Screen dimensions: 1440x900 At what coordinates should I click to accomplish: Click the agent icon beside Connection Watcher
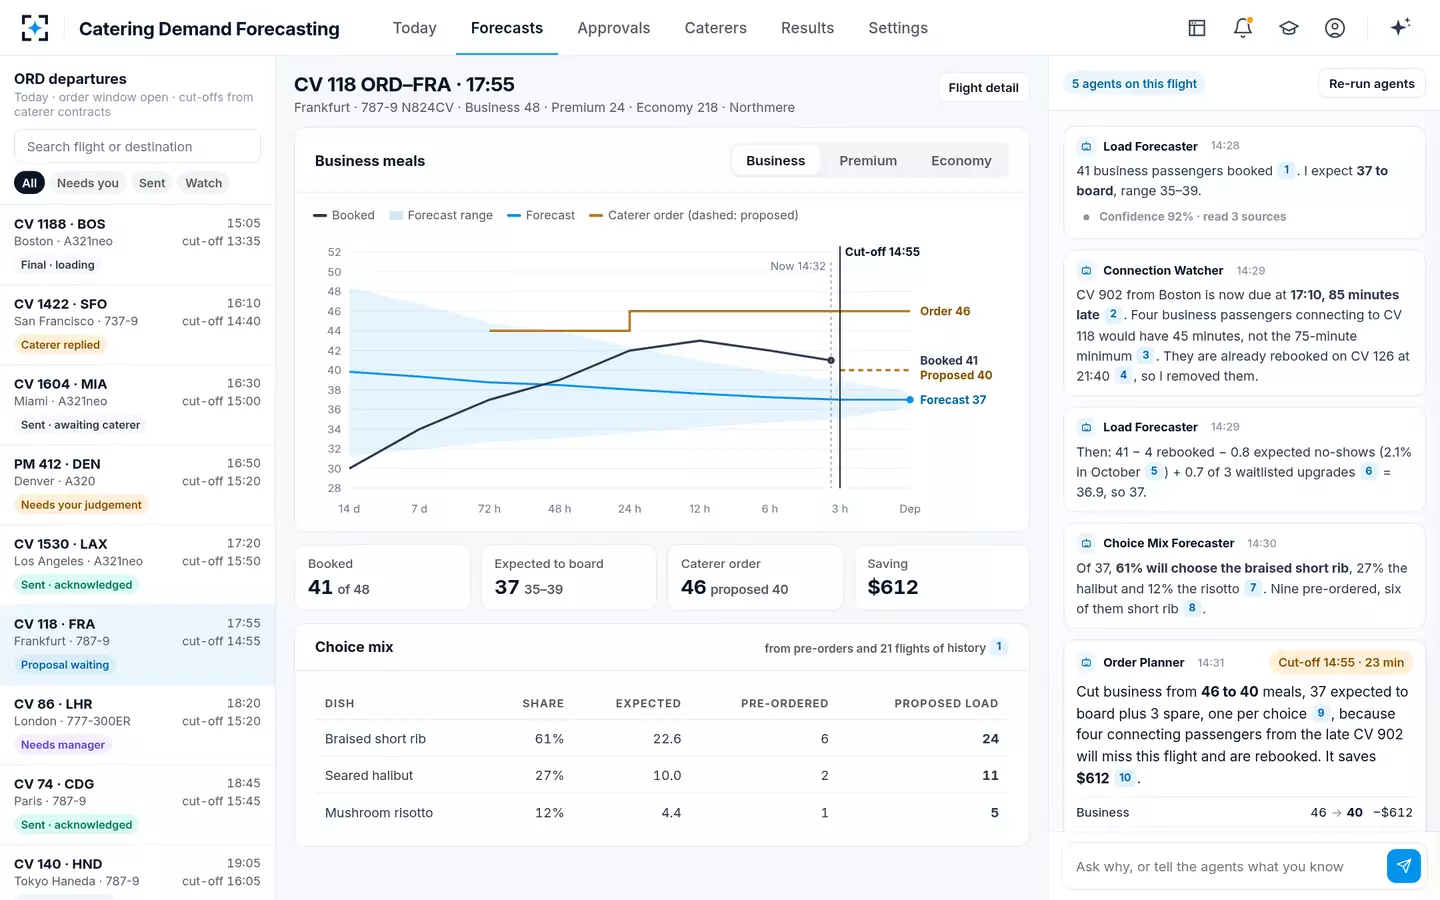click(1086, 271)
